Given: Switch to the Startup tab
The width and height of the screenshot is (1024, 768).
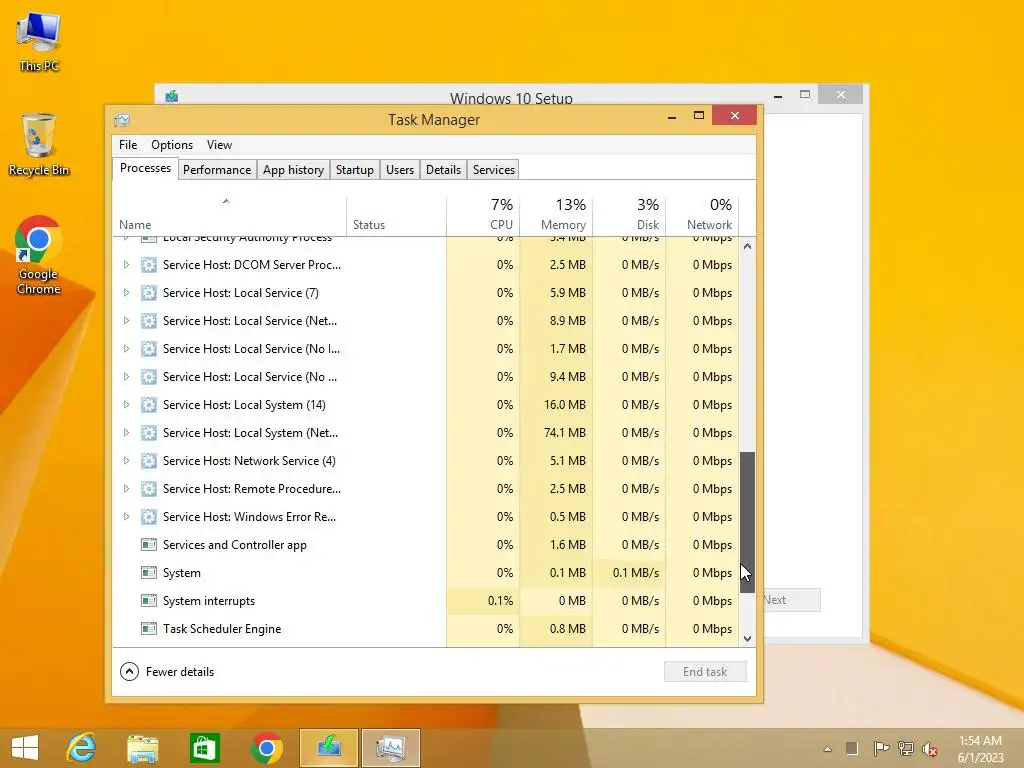Looking at the screenshot, I should tap(355, 170).
